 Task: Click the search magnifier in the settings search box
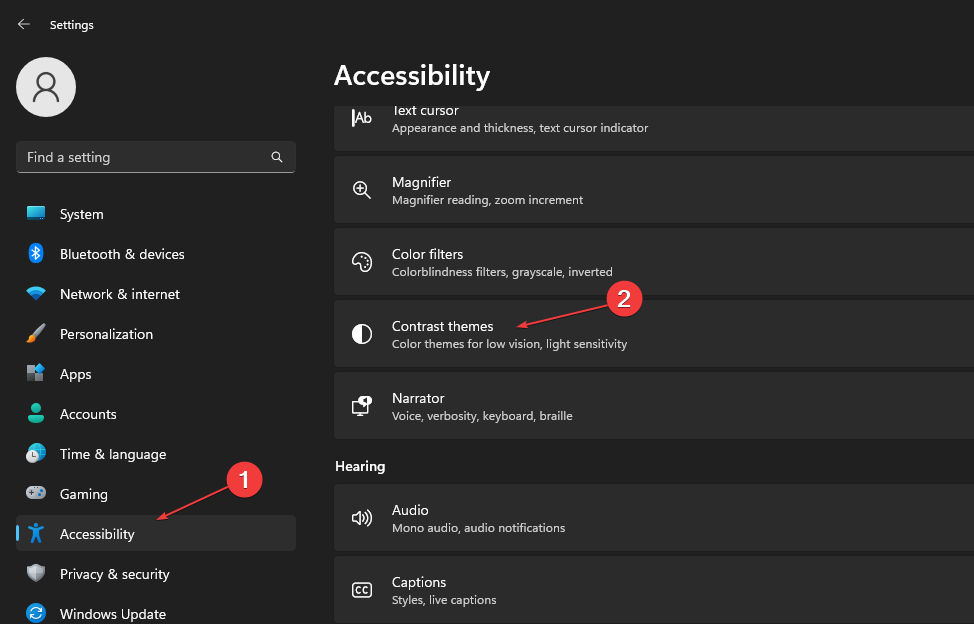tap(276, 157)
